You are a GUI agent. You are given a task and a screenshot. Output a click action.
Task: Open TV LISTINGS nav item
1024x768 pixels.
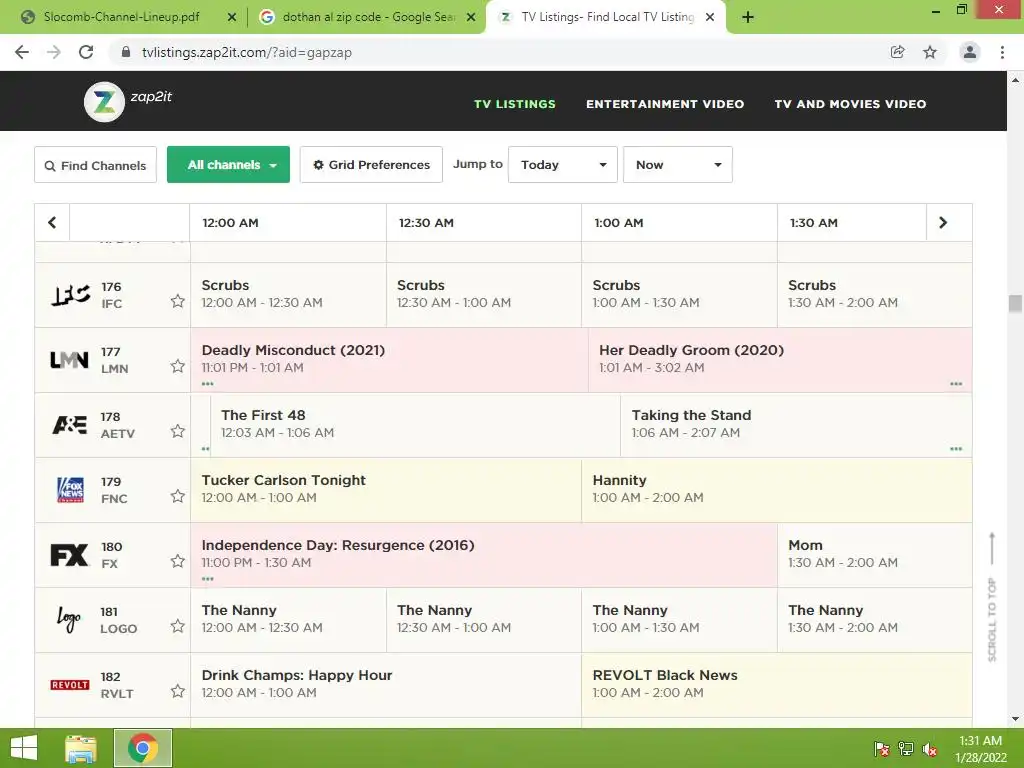click(515, 104)
